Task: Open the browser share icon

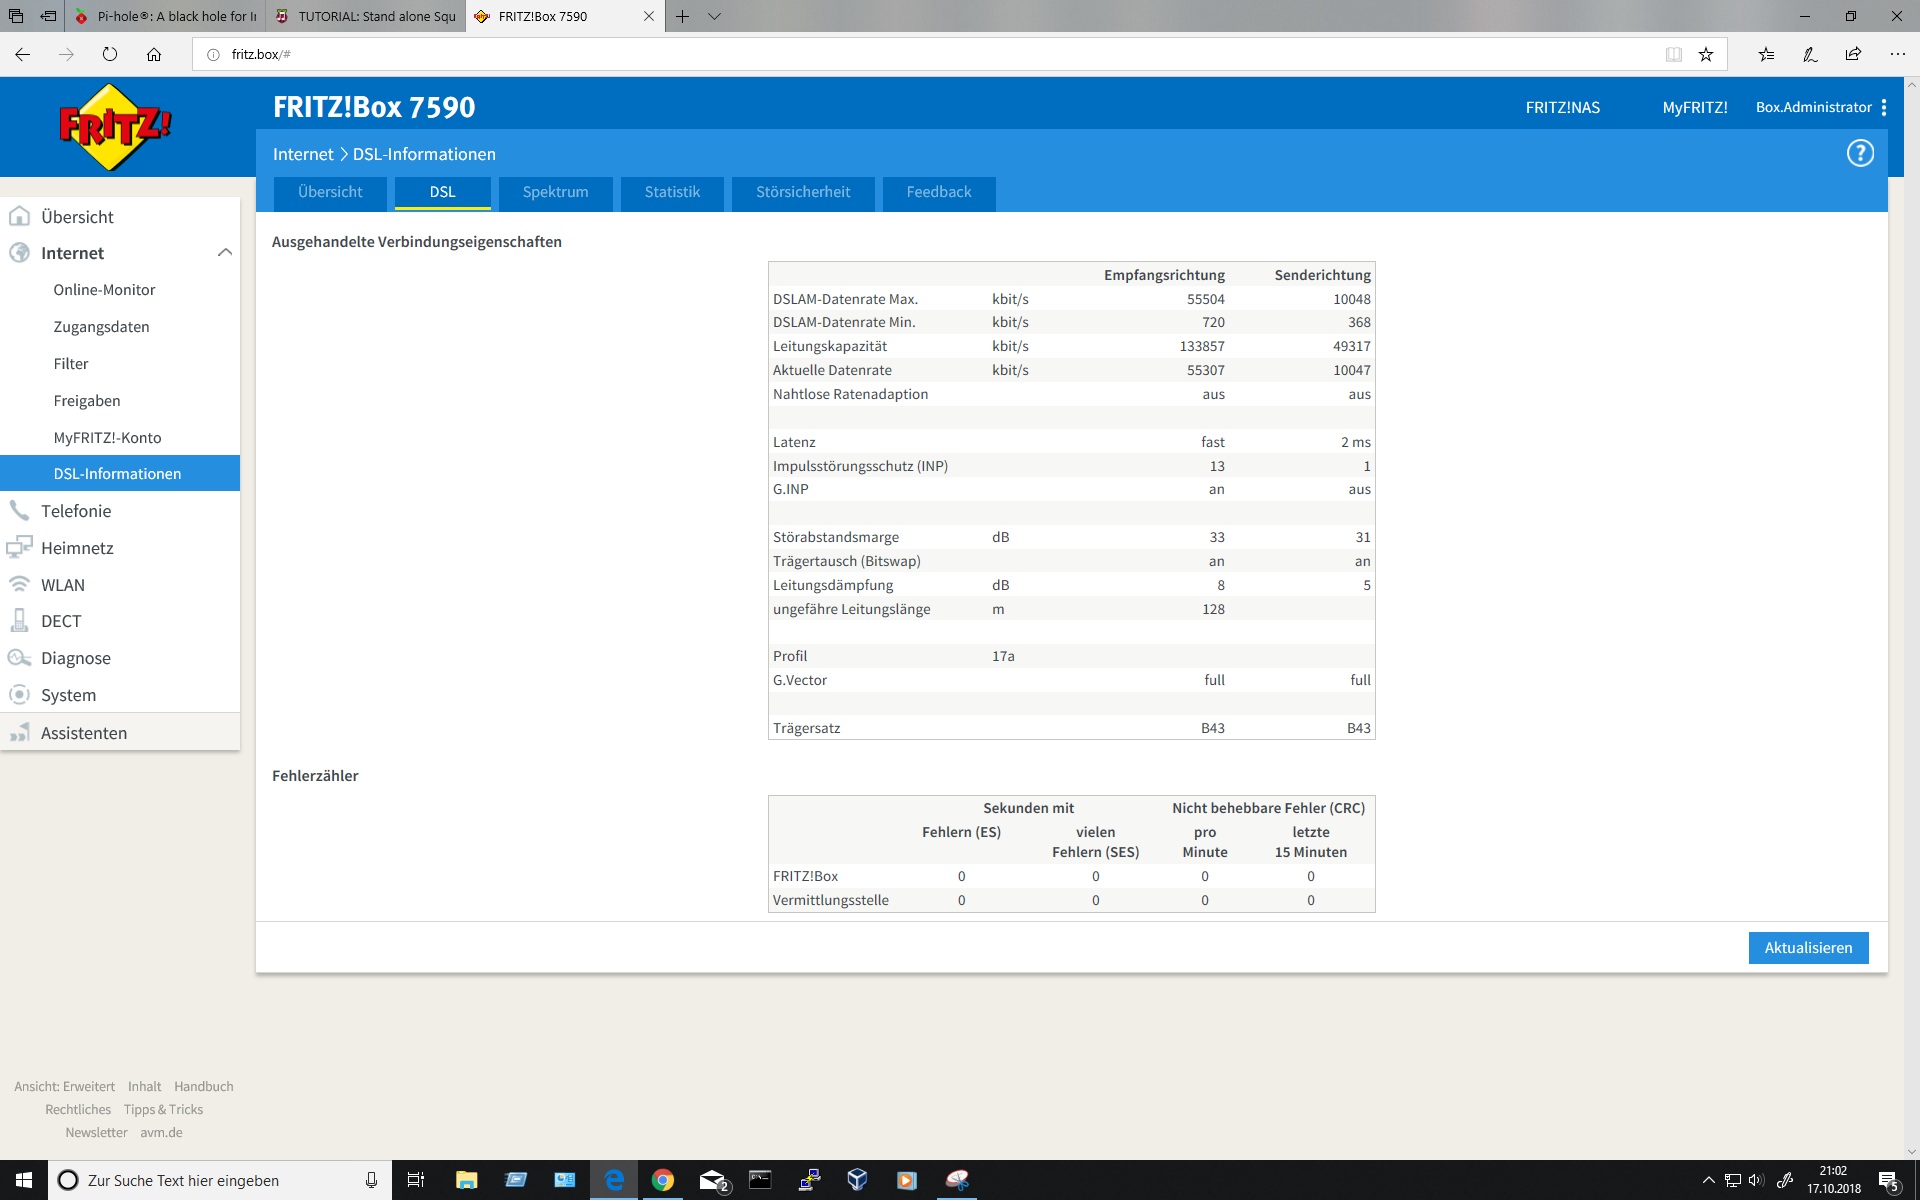Action: (1853, 55)
